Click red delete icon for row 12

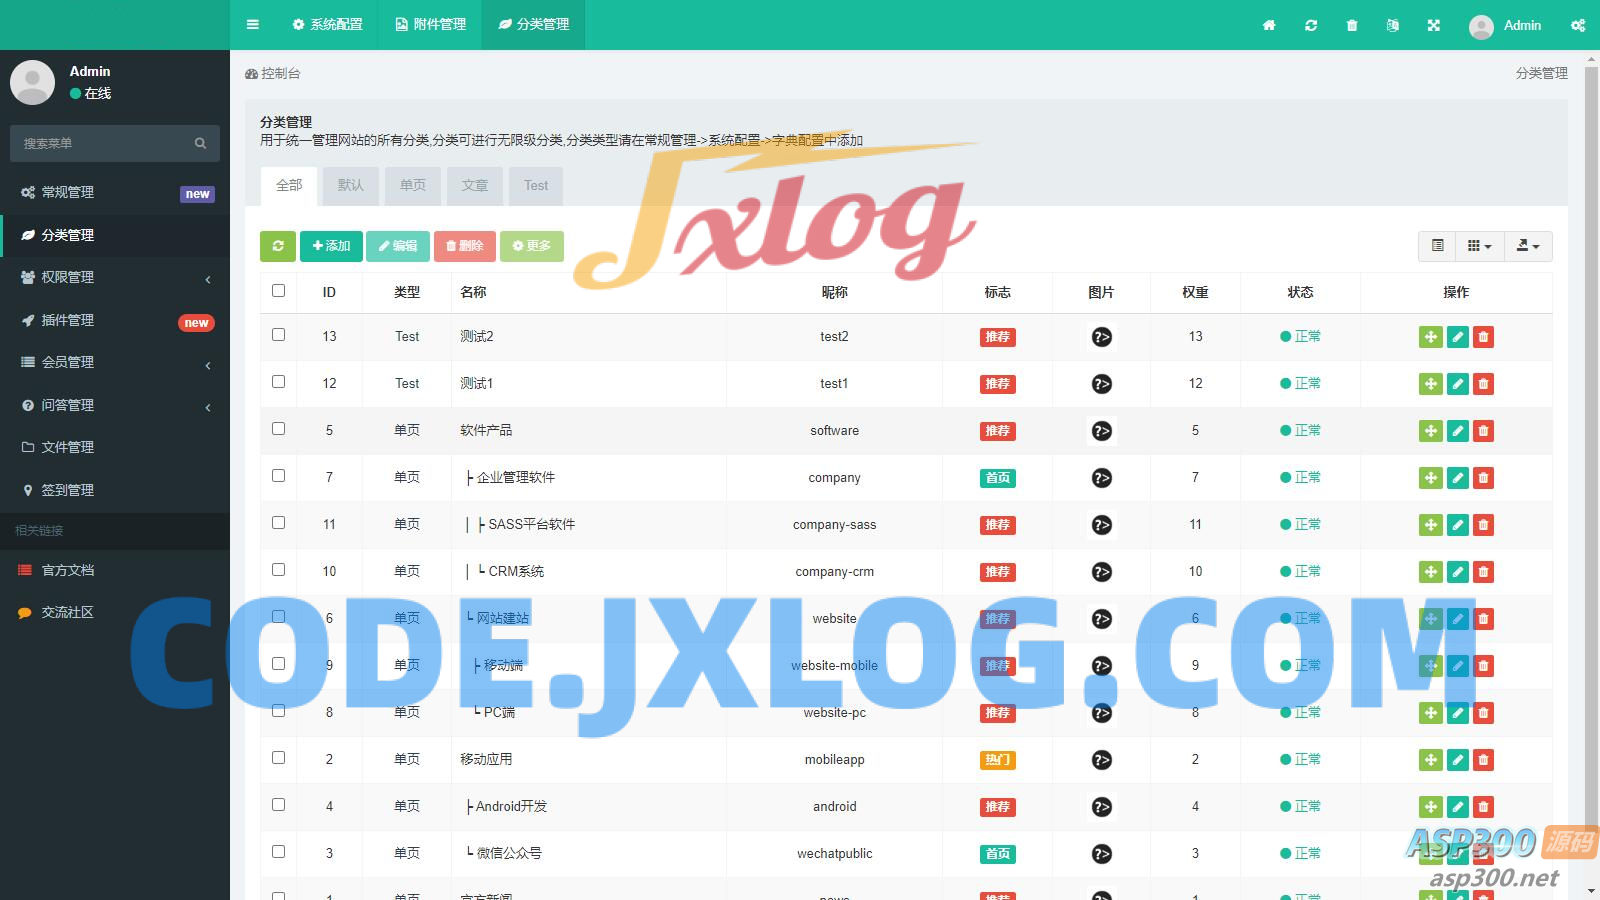1484,384
